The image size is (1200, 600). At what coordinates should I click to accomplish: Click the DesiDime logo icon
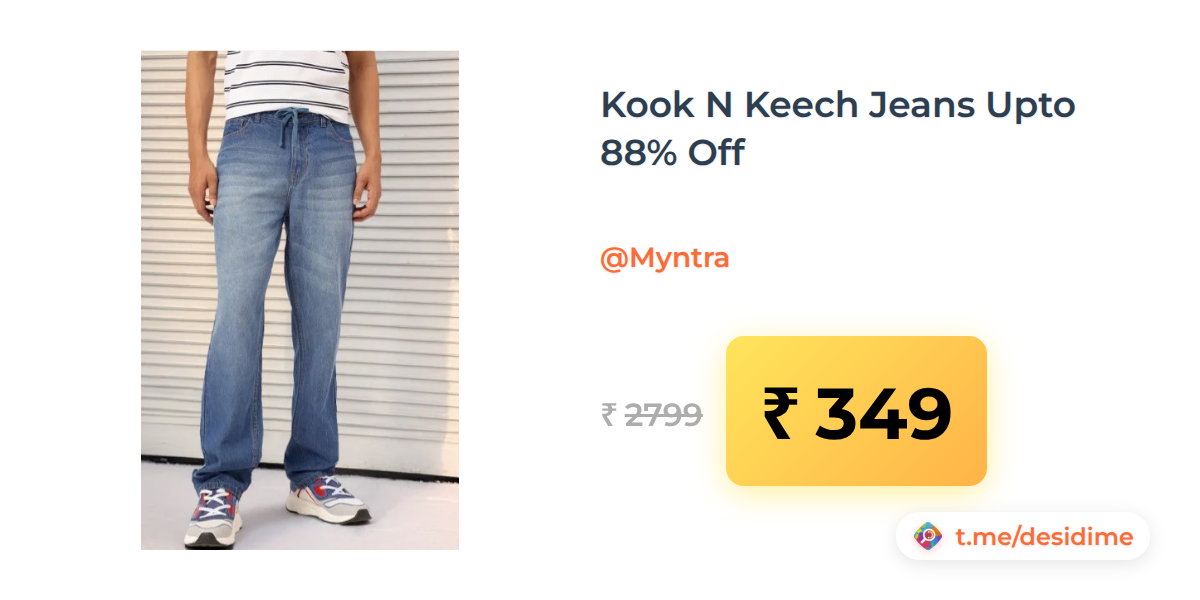tap(929, 537)
